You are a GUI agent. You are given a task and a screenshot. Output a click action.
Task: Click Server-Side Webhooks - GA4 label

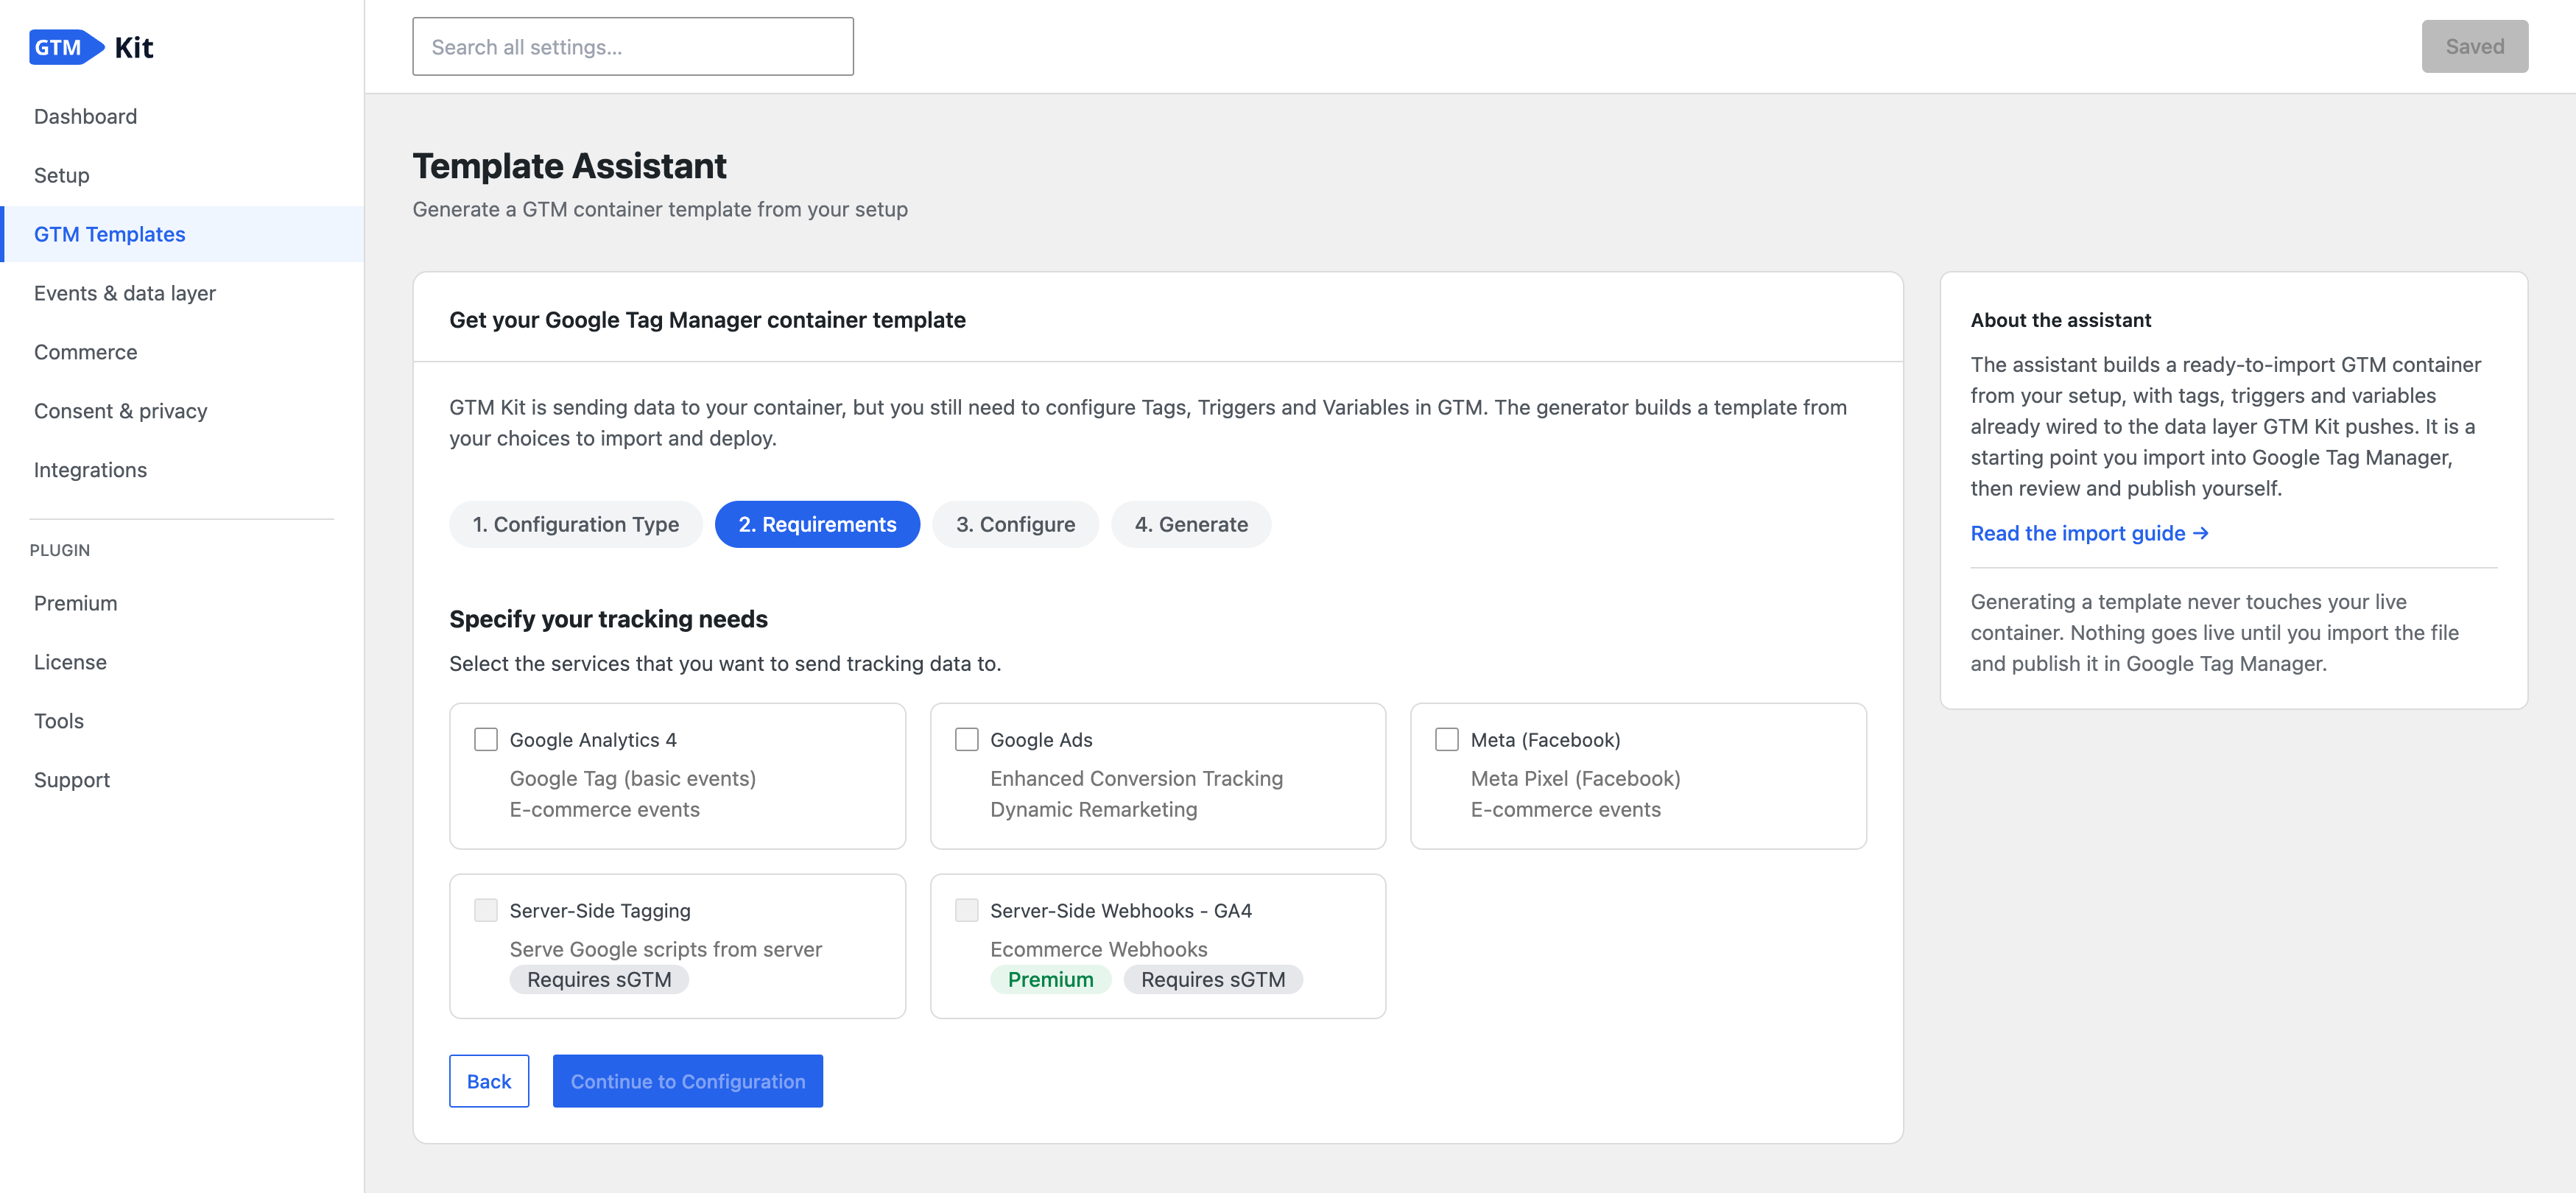(x=1121, y=911)
